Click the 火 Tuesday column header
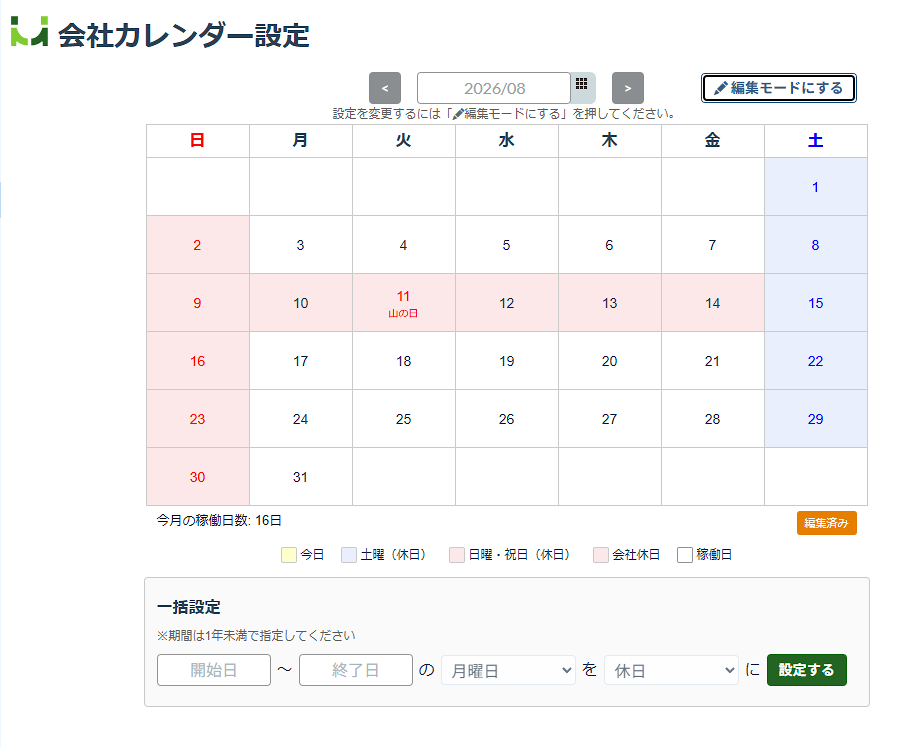Viewport: 903px width, 748px height. pyautogui.click(x=404, y=141)
